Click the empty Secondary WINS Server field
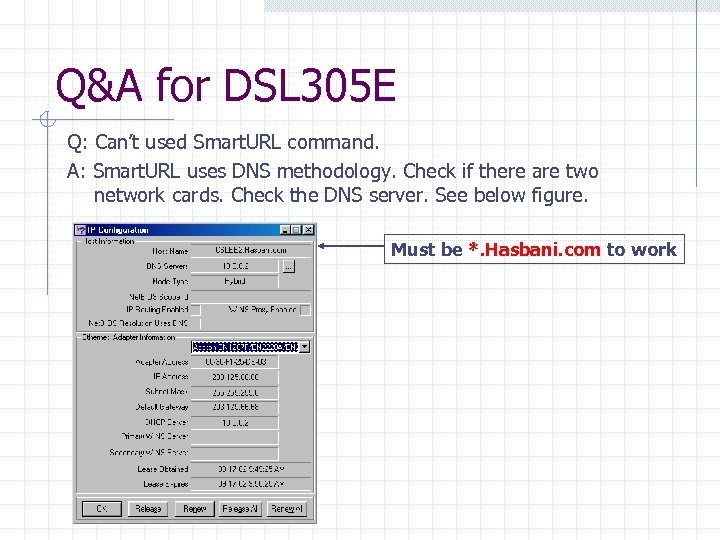Image resolution: width=720 pixels, height=540 pixels. pos(235,453)
